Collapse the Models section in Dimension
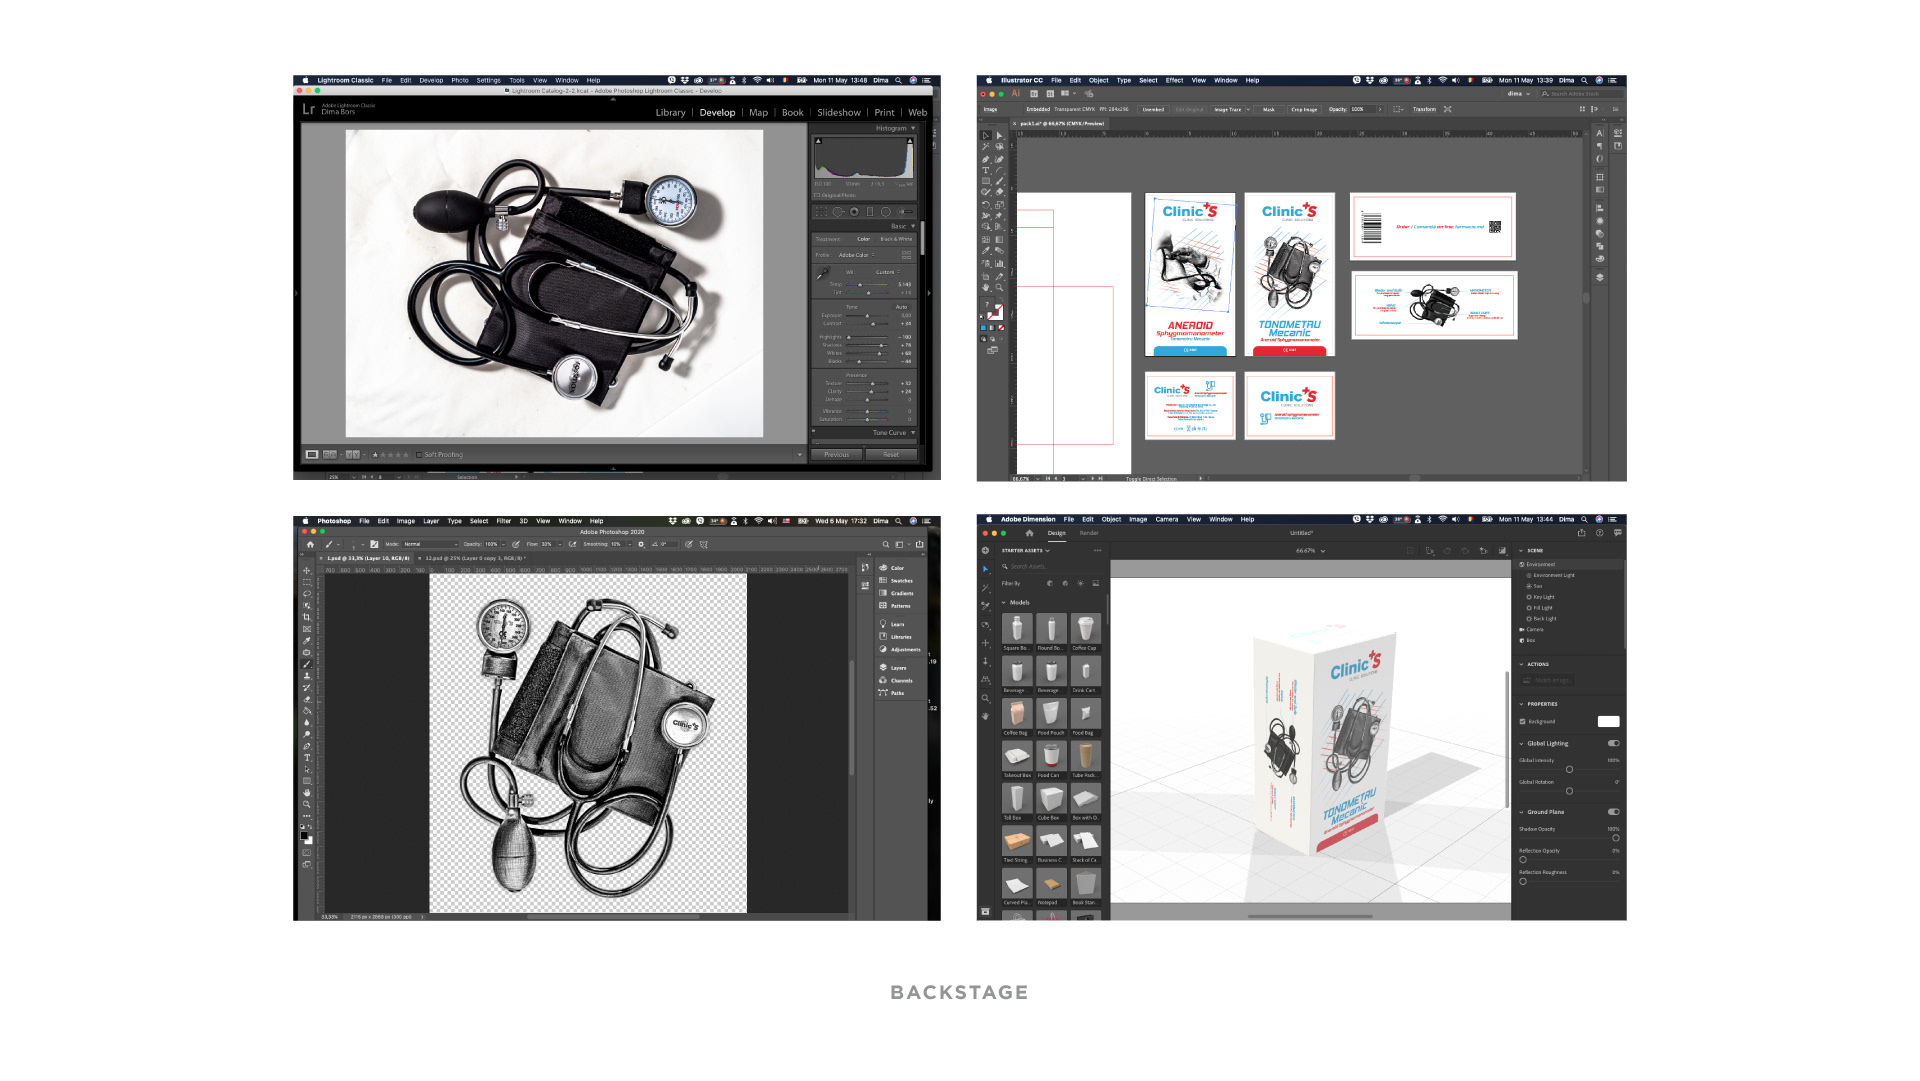The width and height of the screenshot is (1920, 1081). pos(1004,603)
